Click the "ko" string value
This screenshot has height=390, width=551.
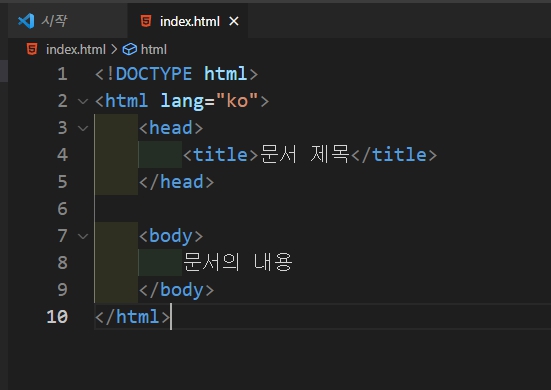[237, 101]
